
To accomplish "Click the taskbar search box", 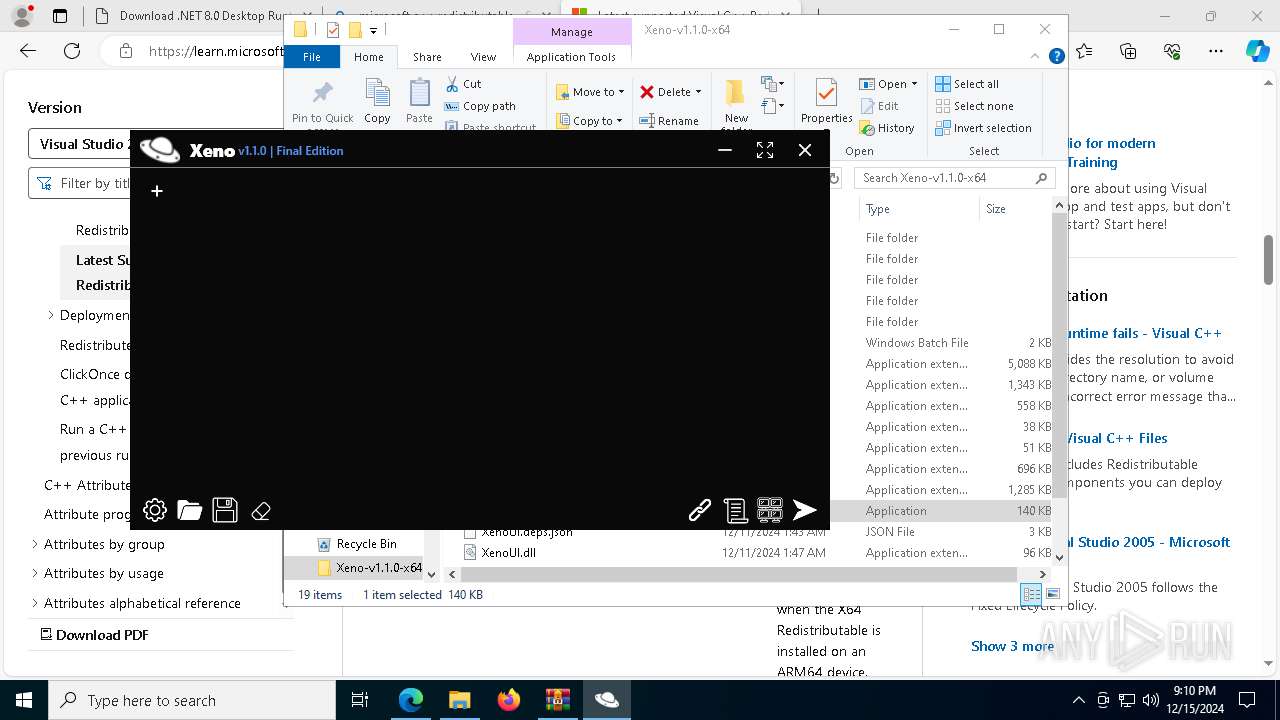I will [x=192, y=700].
